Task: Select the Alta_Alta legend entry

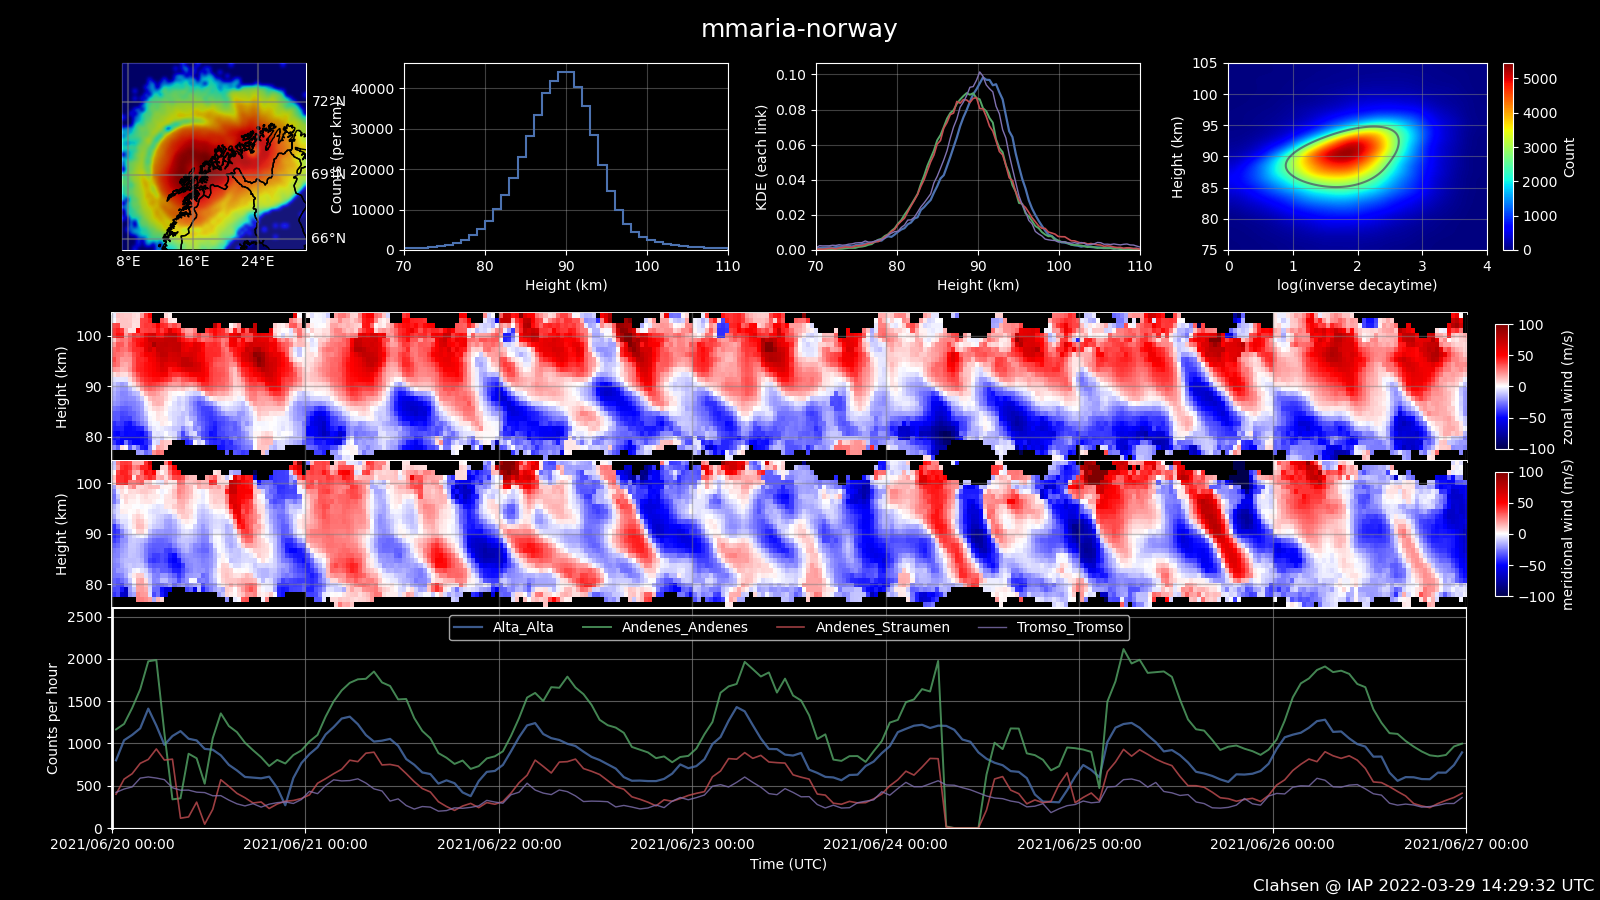Action: tap(505, 627)
